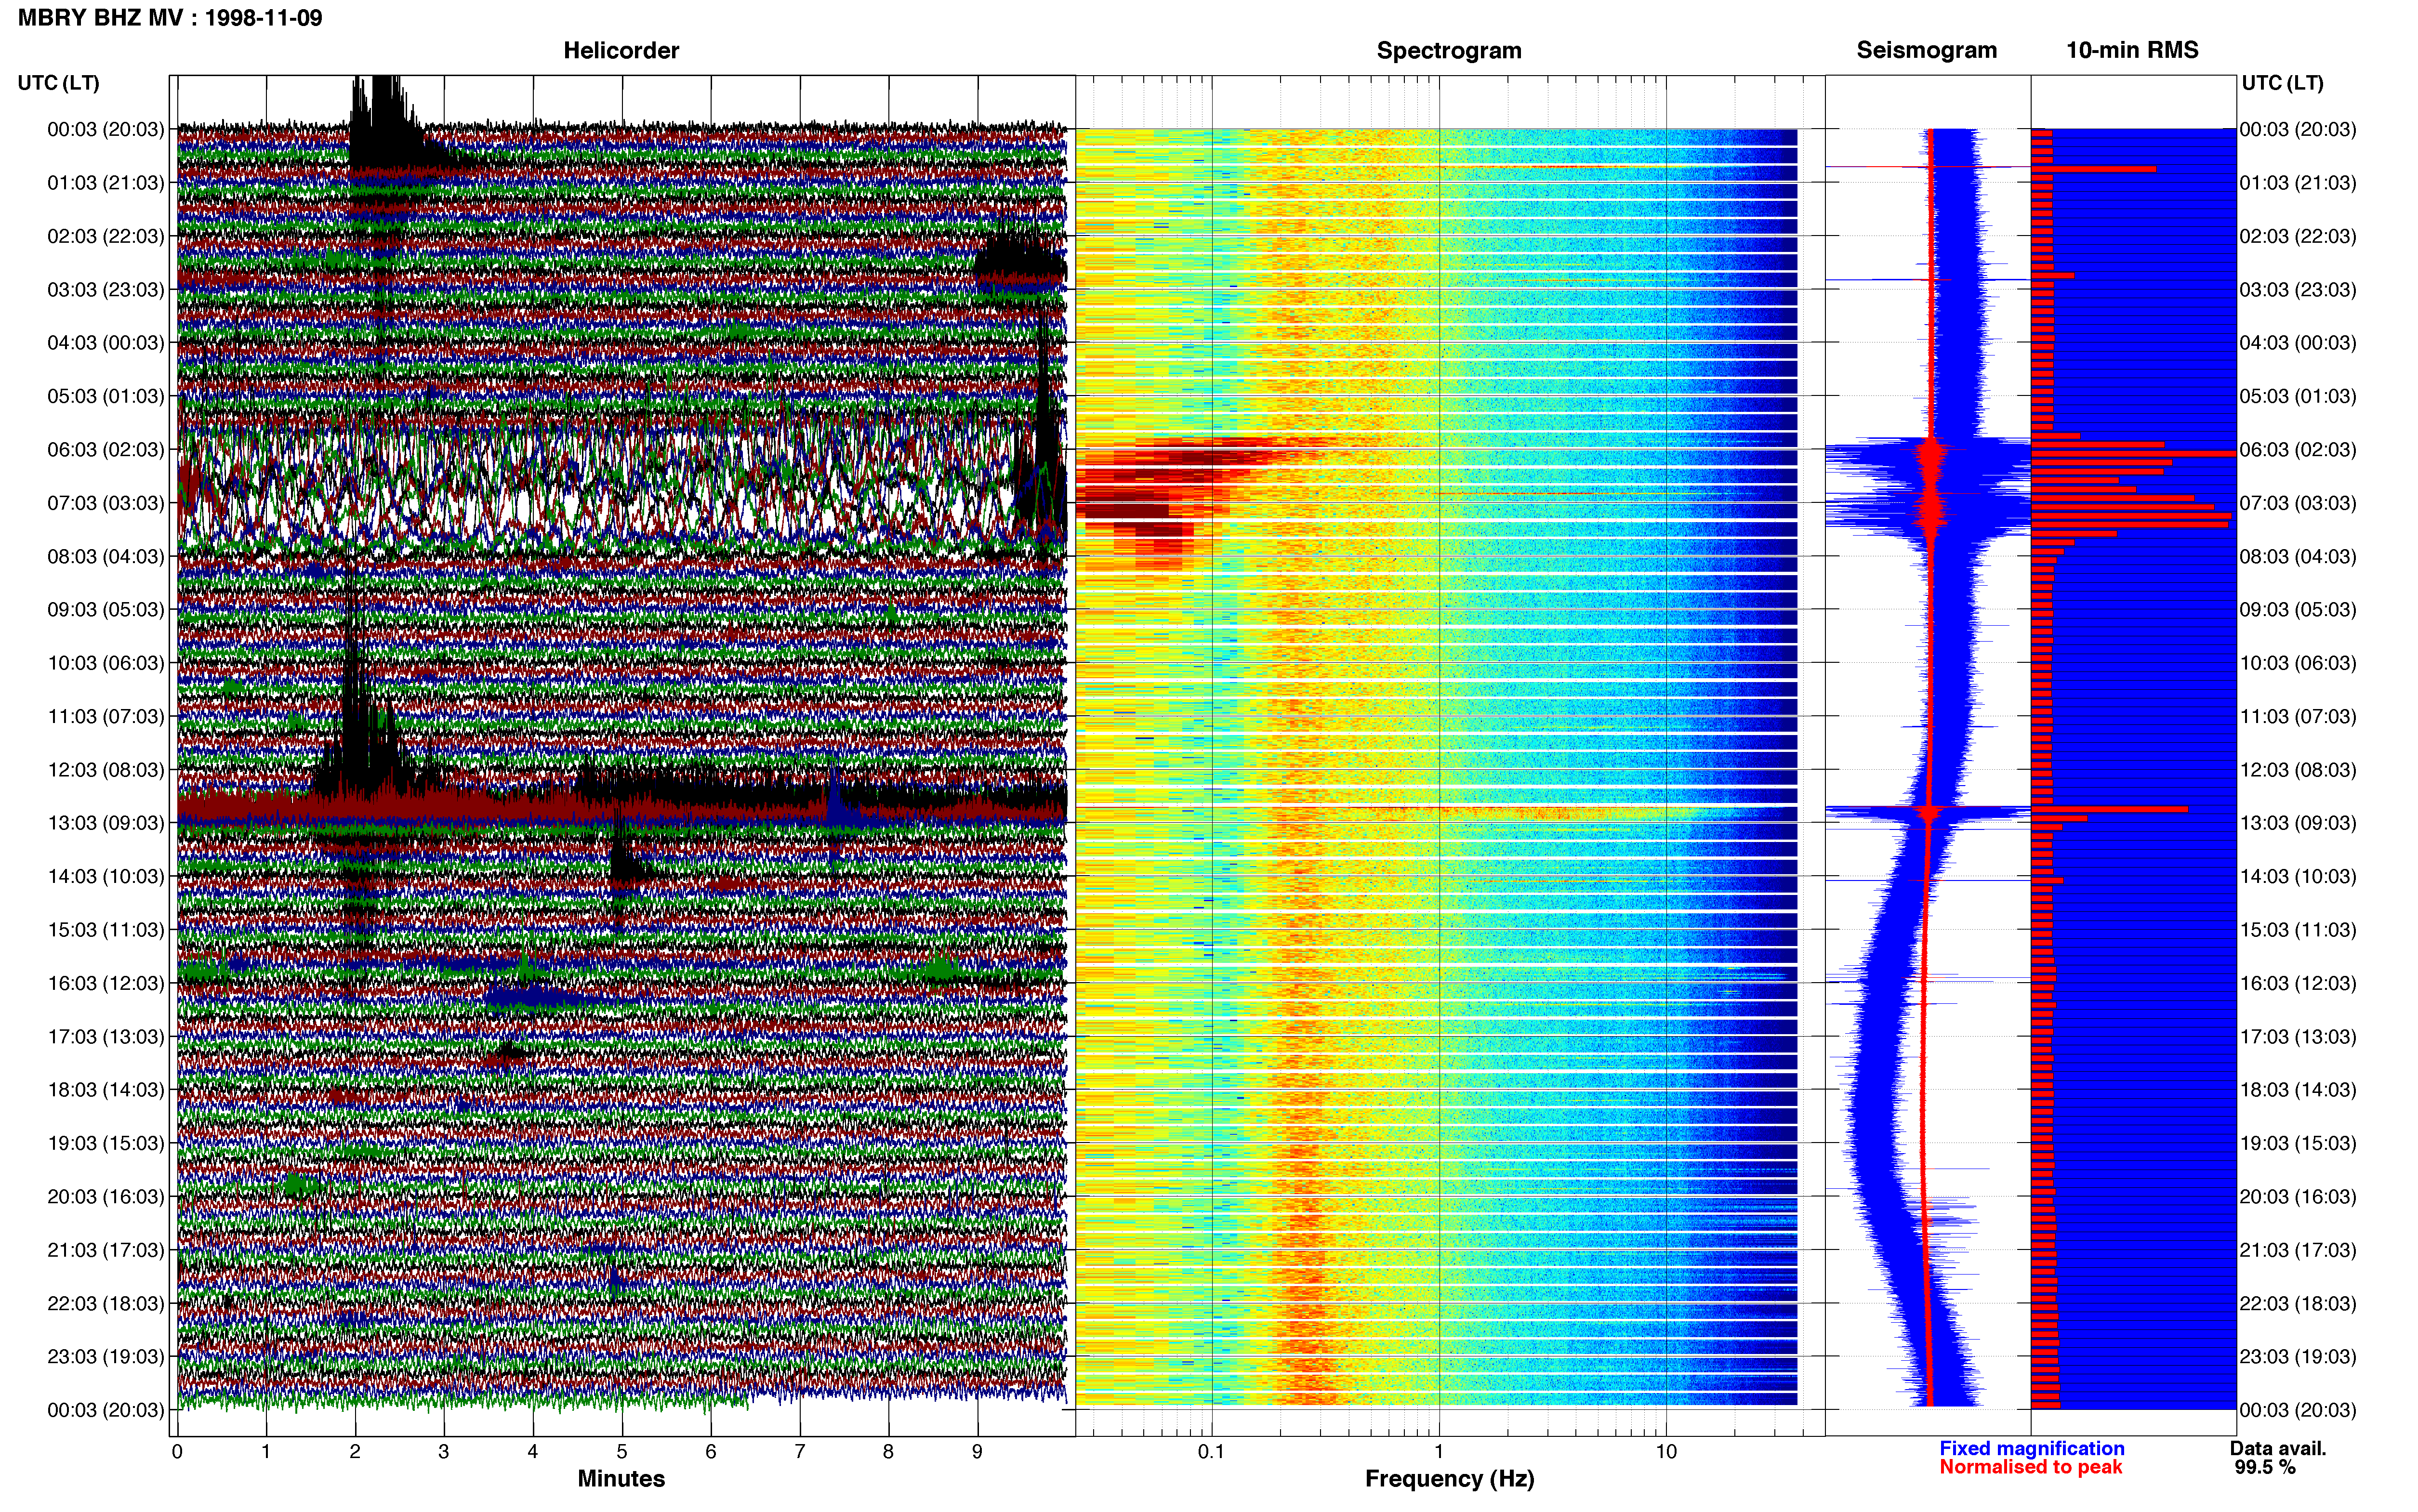
Task: Select the 'Seismogram' panel heading
Action: (x=1926, y=50)
